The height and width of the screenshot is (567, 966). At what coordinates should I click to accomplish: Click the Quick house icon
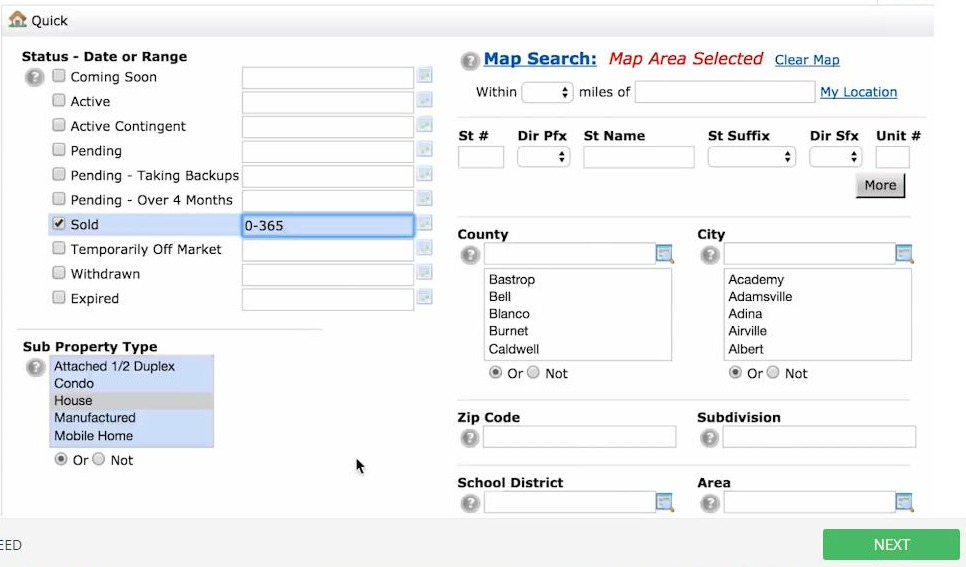[x=17, y=20]
